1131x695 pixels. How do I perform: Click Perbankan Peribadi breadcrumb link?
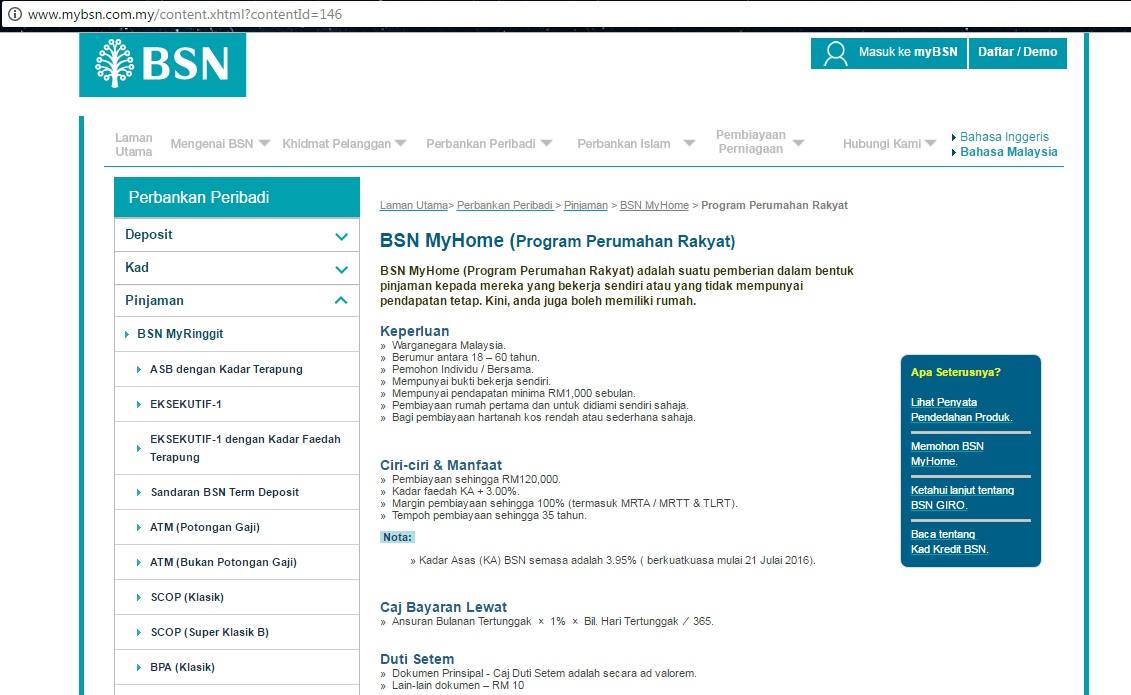[505, 205]
